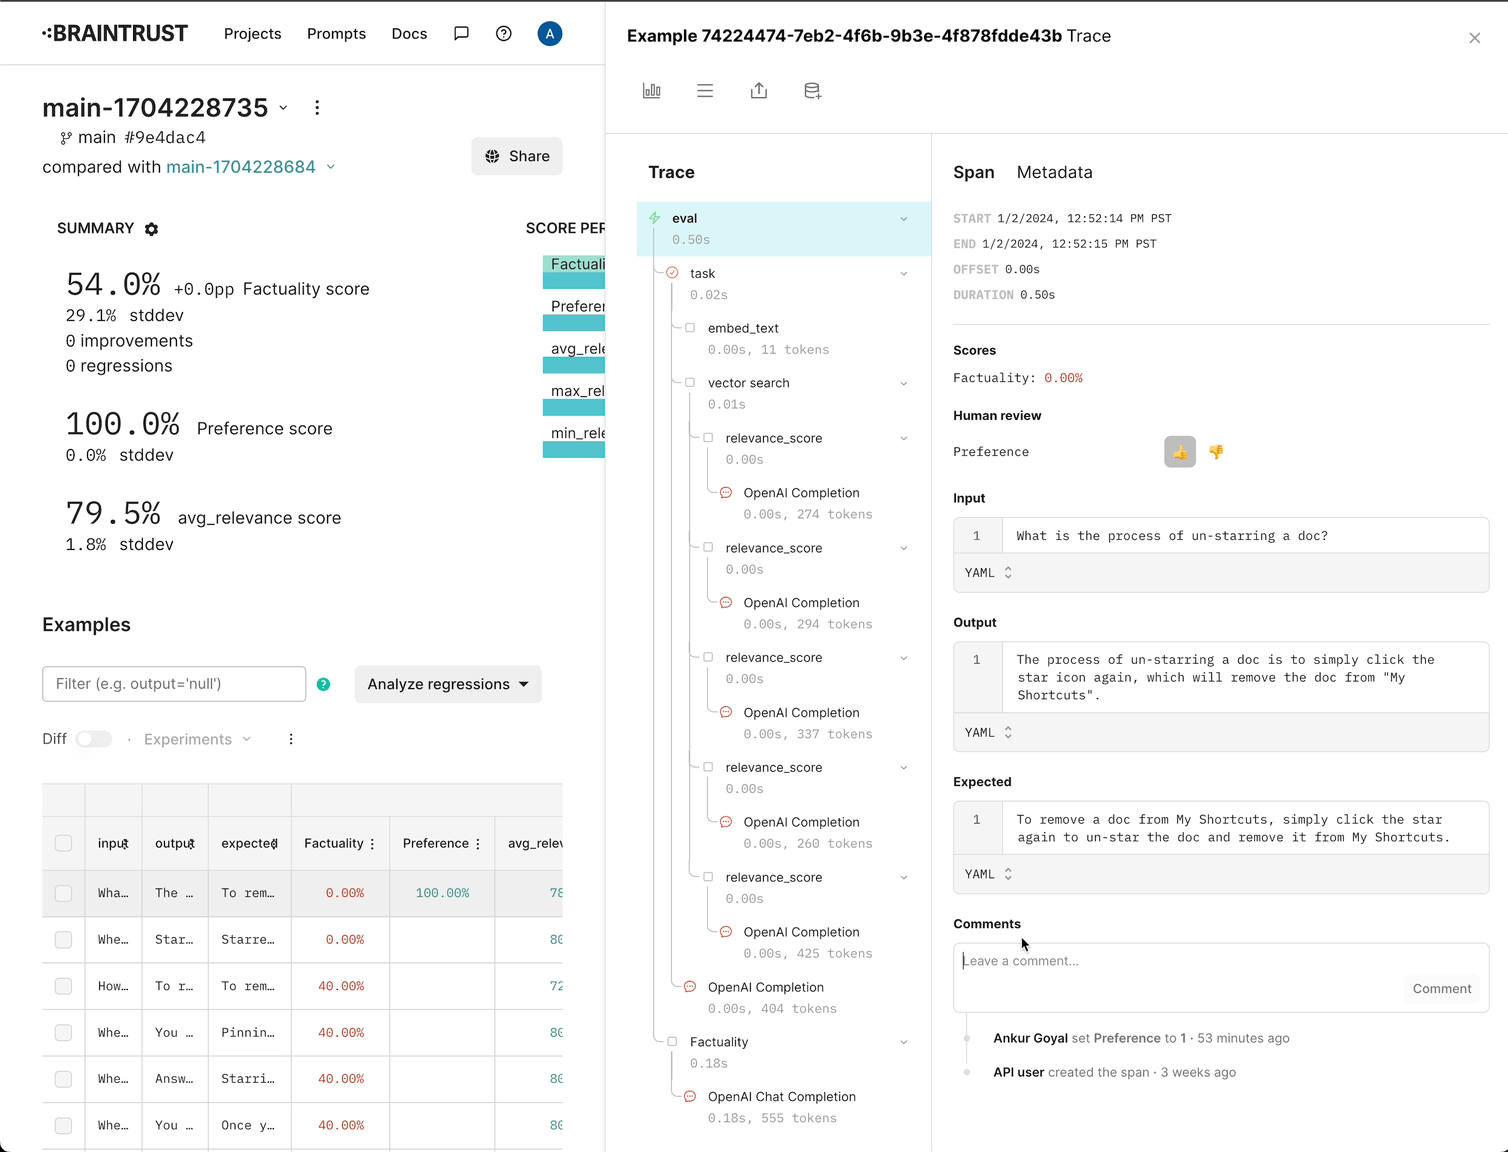Image resolution: width=1508 pixels, height=1152 pixels.
Task: Toggle the Diff switch
Action: coord(94,739)
